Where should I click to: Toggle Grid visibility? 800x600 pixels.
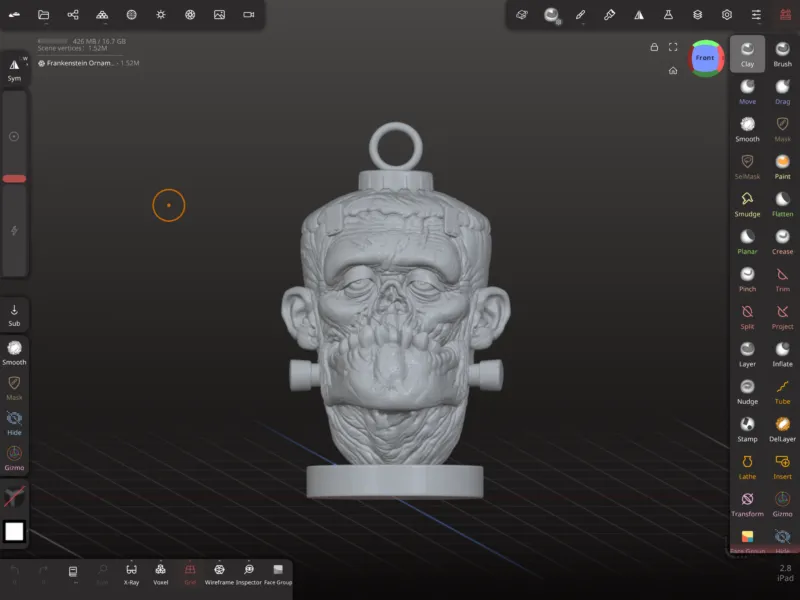[190, 573]
